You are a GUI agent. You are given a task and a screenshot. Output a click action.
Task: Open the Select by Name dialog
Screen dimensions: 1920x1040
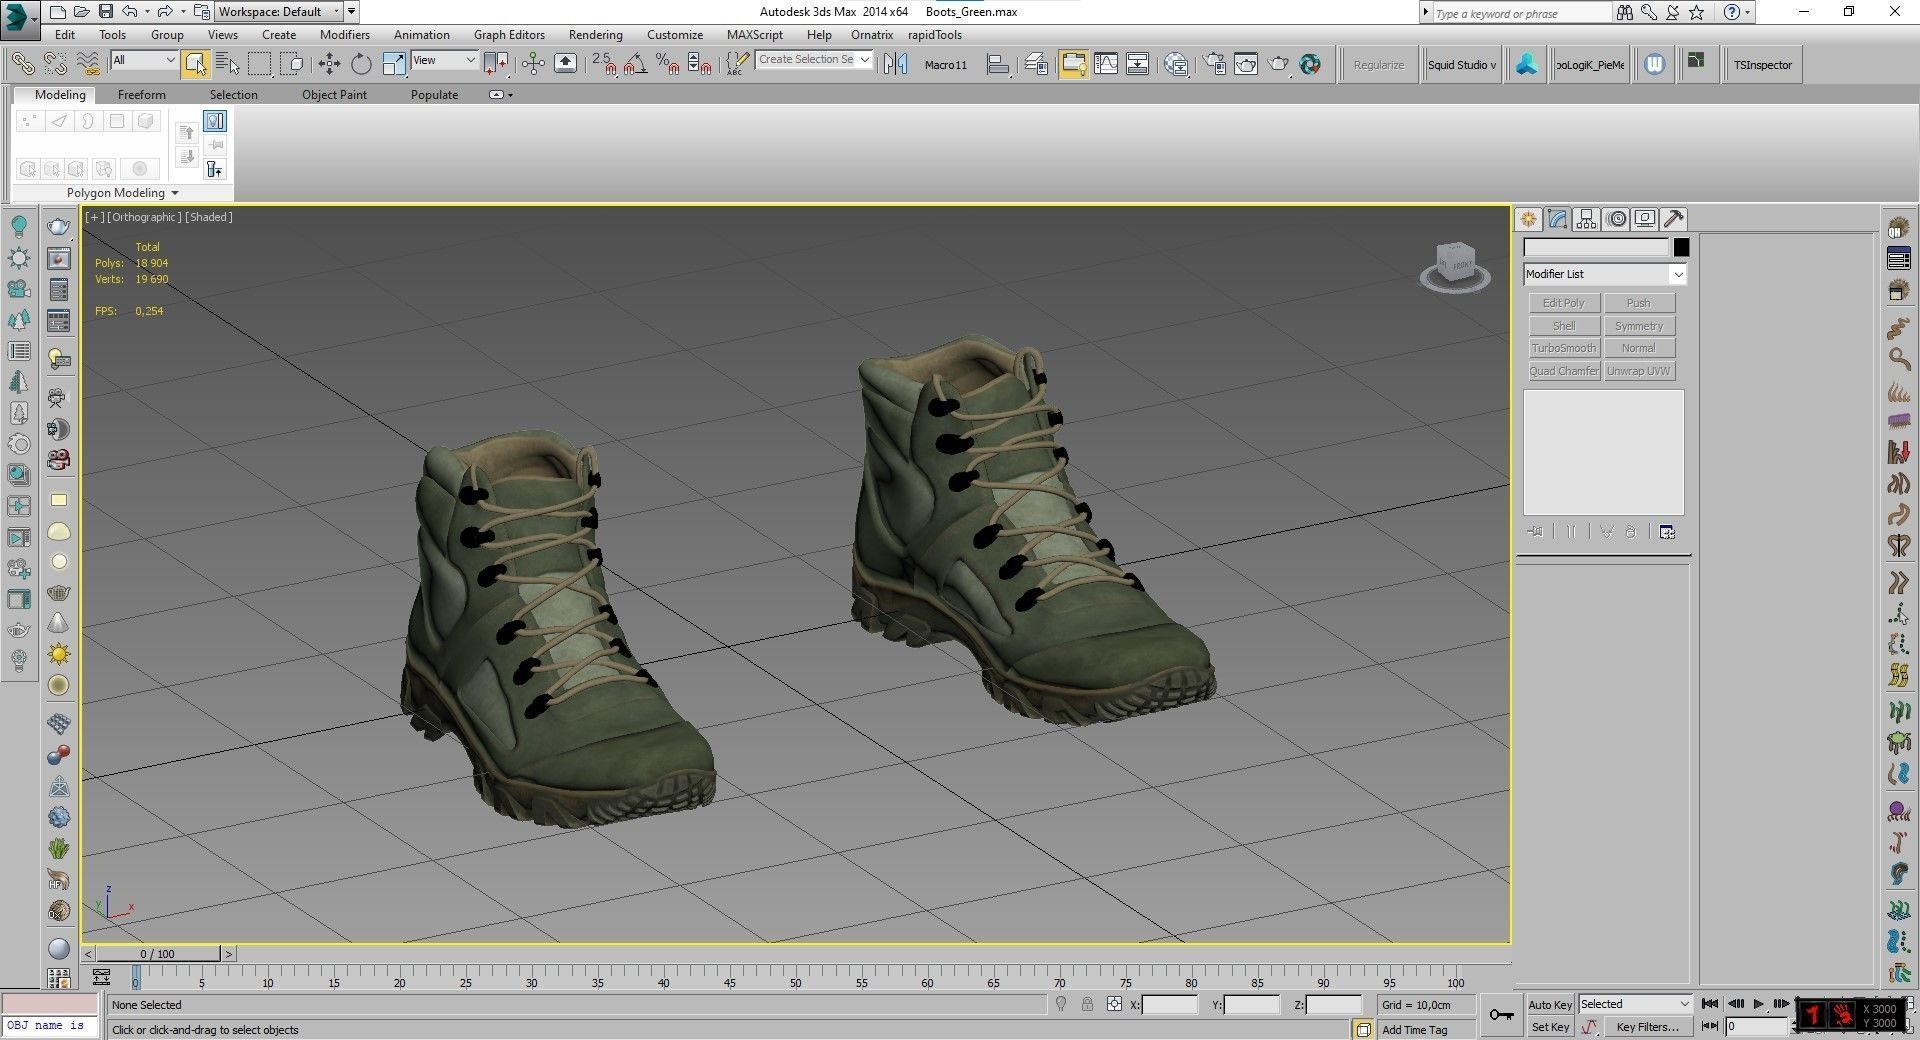(228, 64)
